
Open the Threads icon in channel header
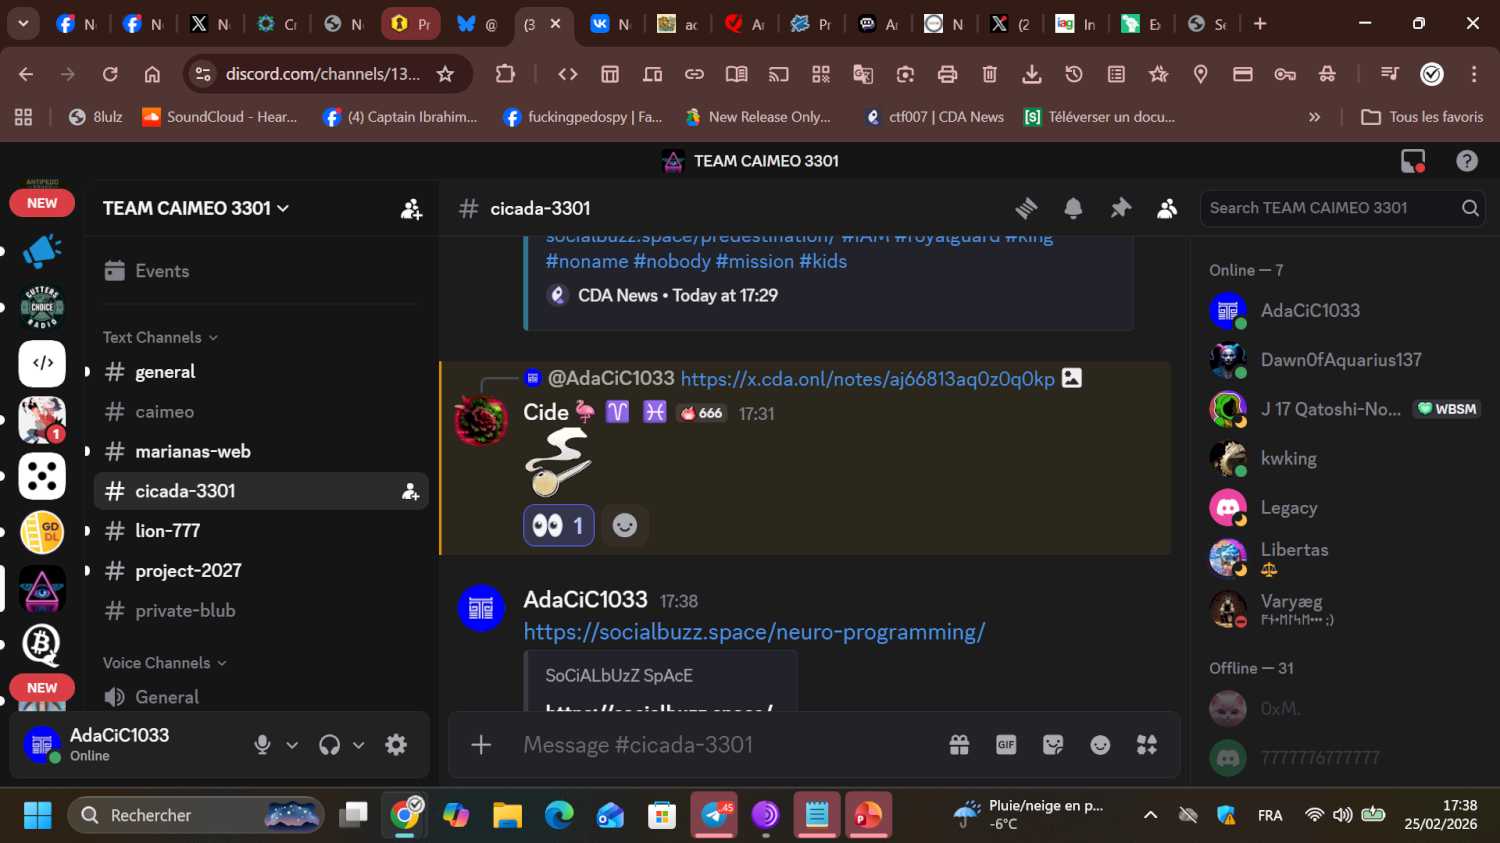pyautogui.click(x=1026, y=208)
